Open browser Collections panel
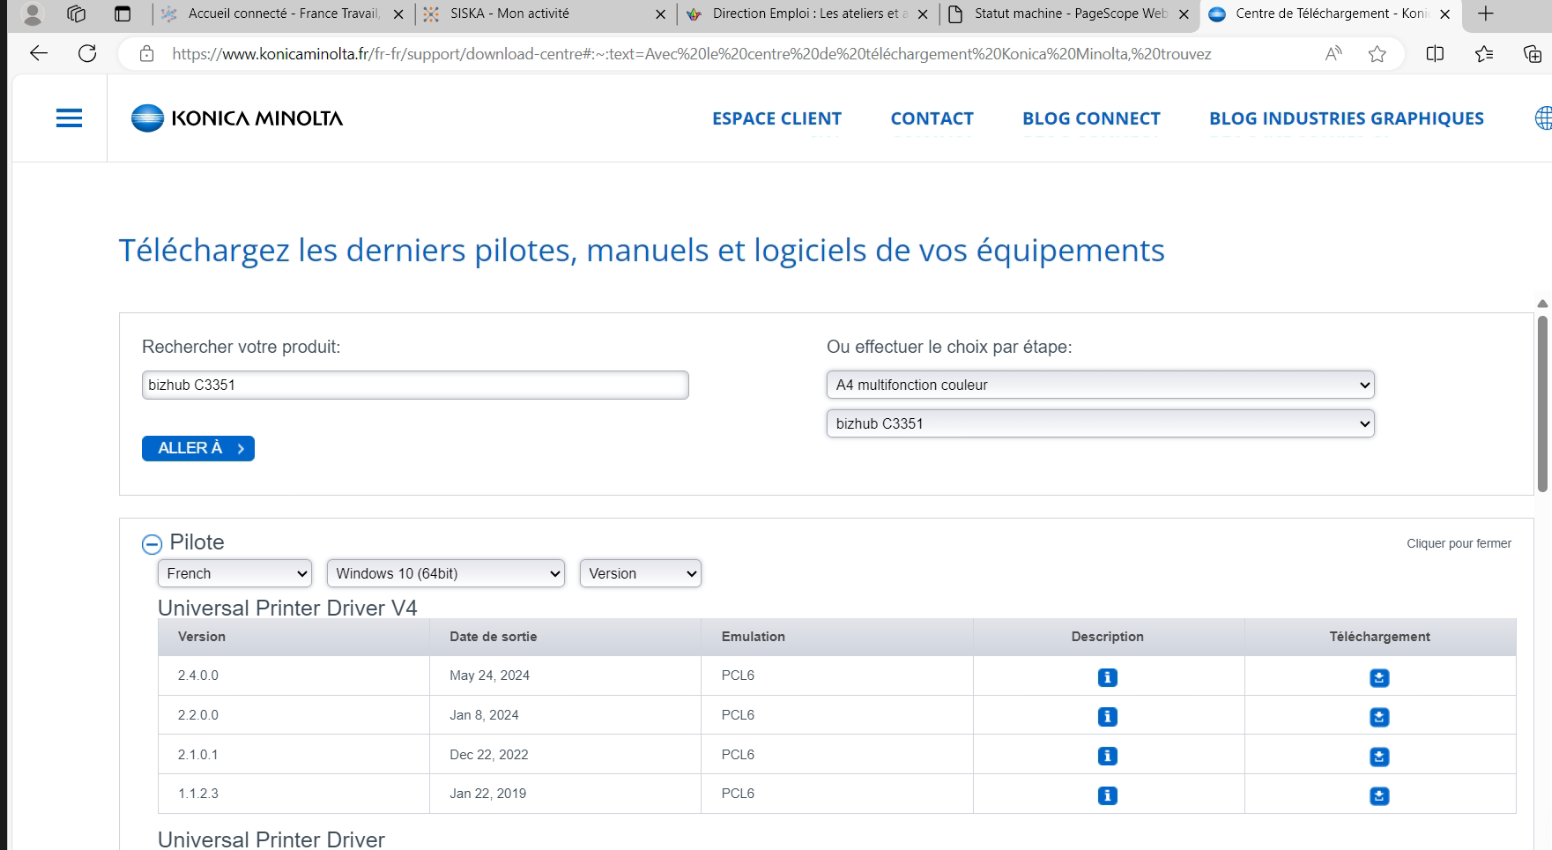Image resolution: width=1552 pixels, height=850 pixels. 1532,54
